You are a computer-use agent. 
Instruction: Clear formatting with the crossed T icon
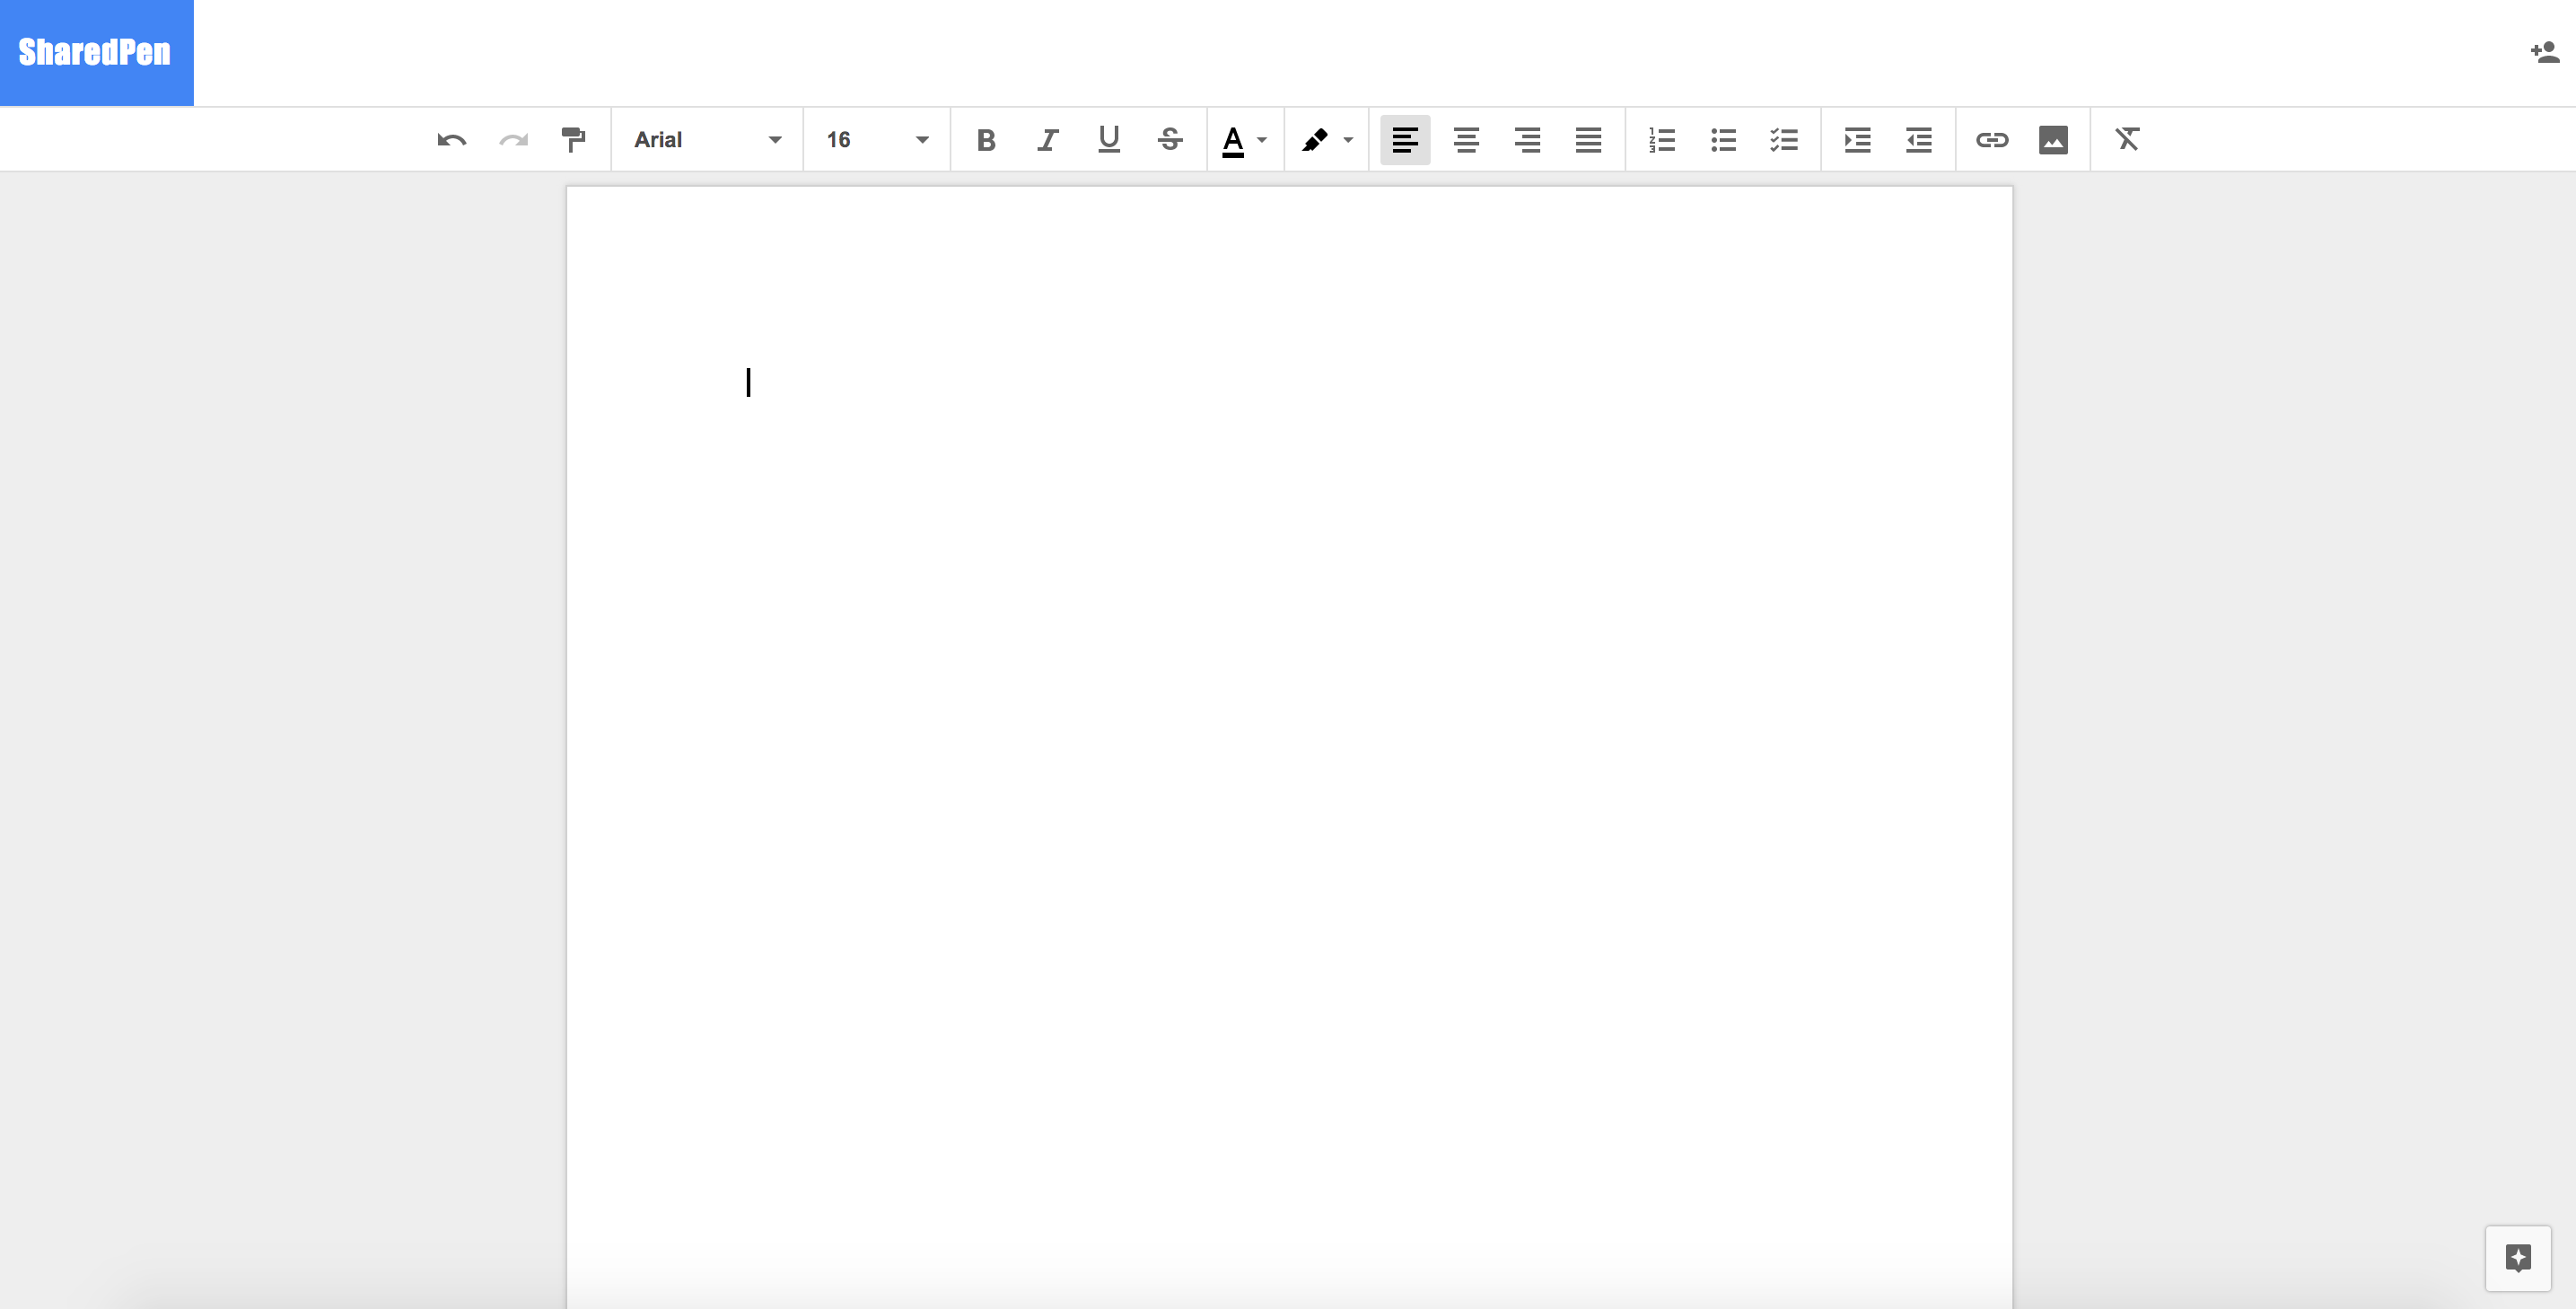2127,140
